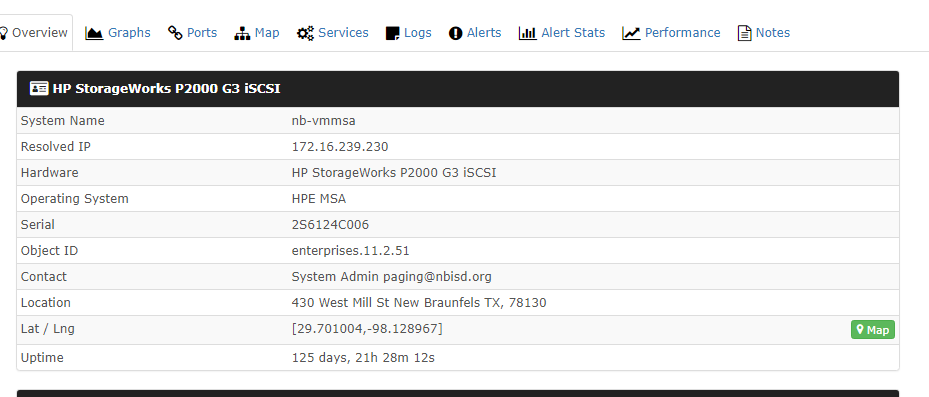Click the Services gears icon
This screenshot has width=929, height=397.
coord(305,33)
